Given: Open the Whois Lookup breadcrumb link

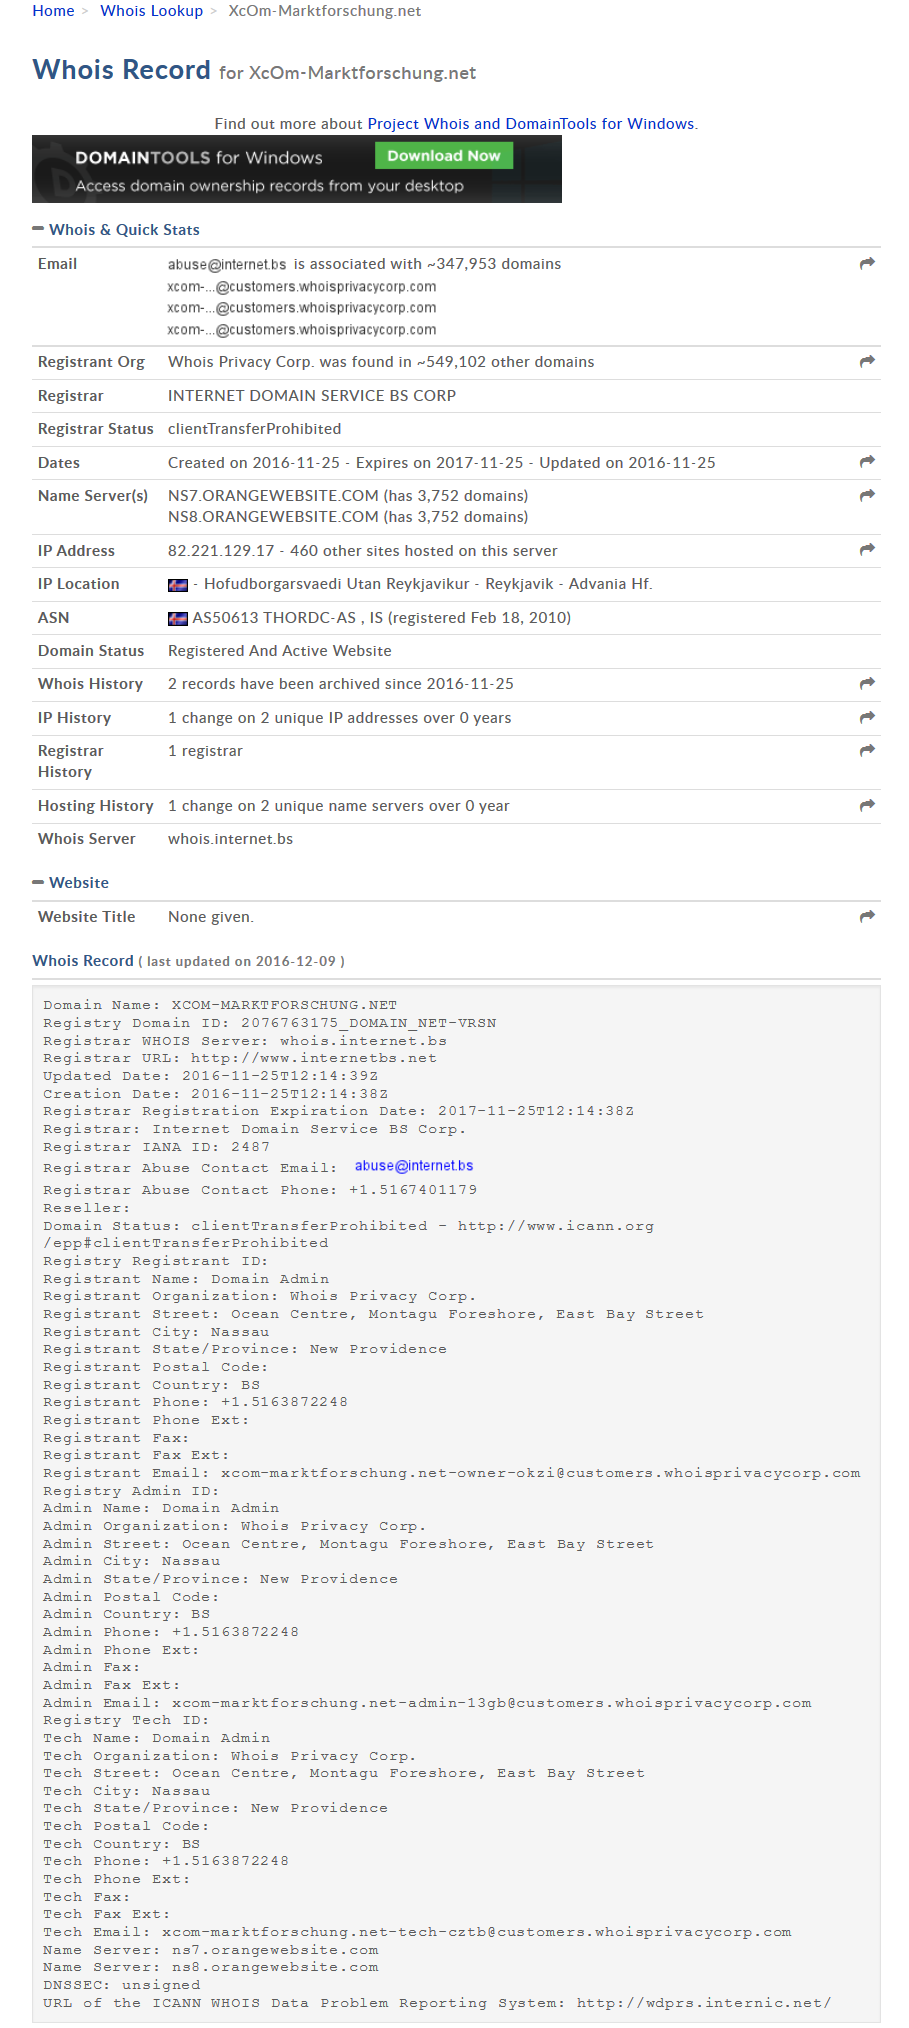Looking at the screenshot, I should point(152,11).
